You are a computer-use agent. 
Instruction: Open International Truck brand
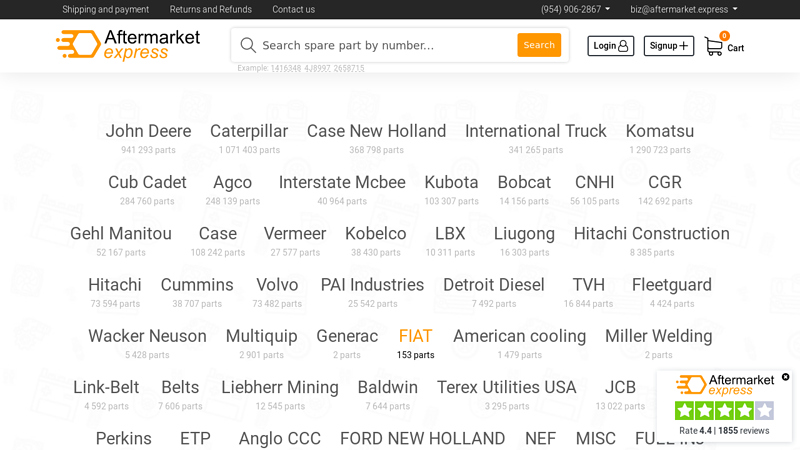(536, 131)
